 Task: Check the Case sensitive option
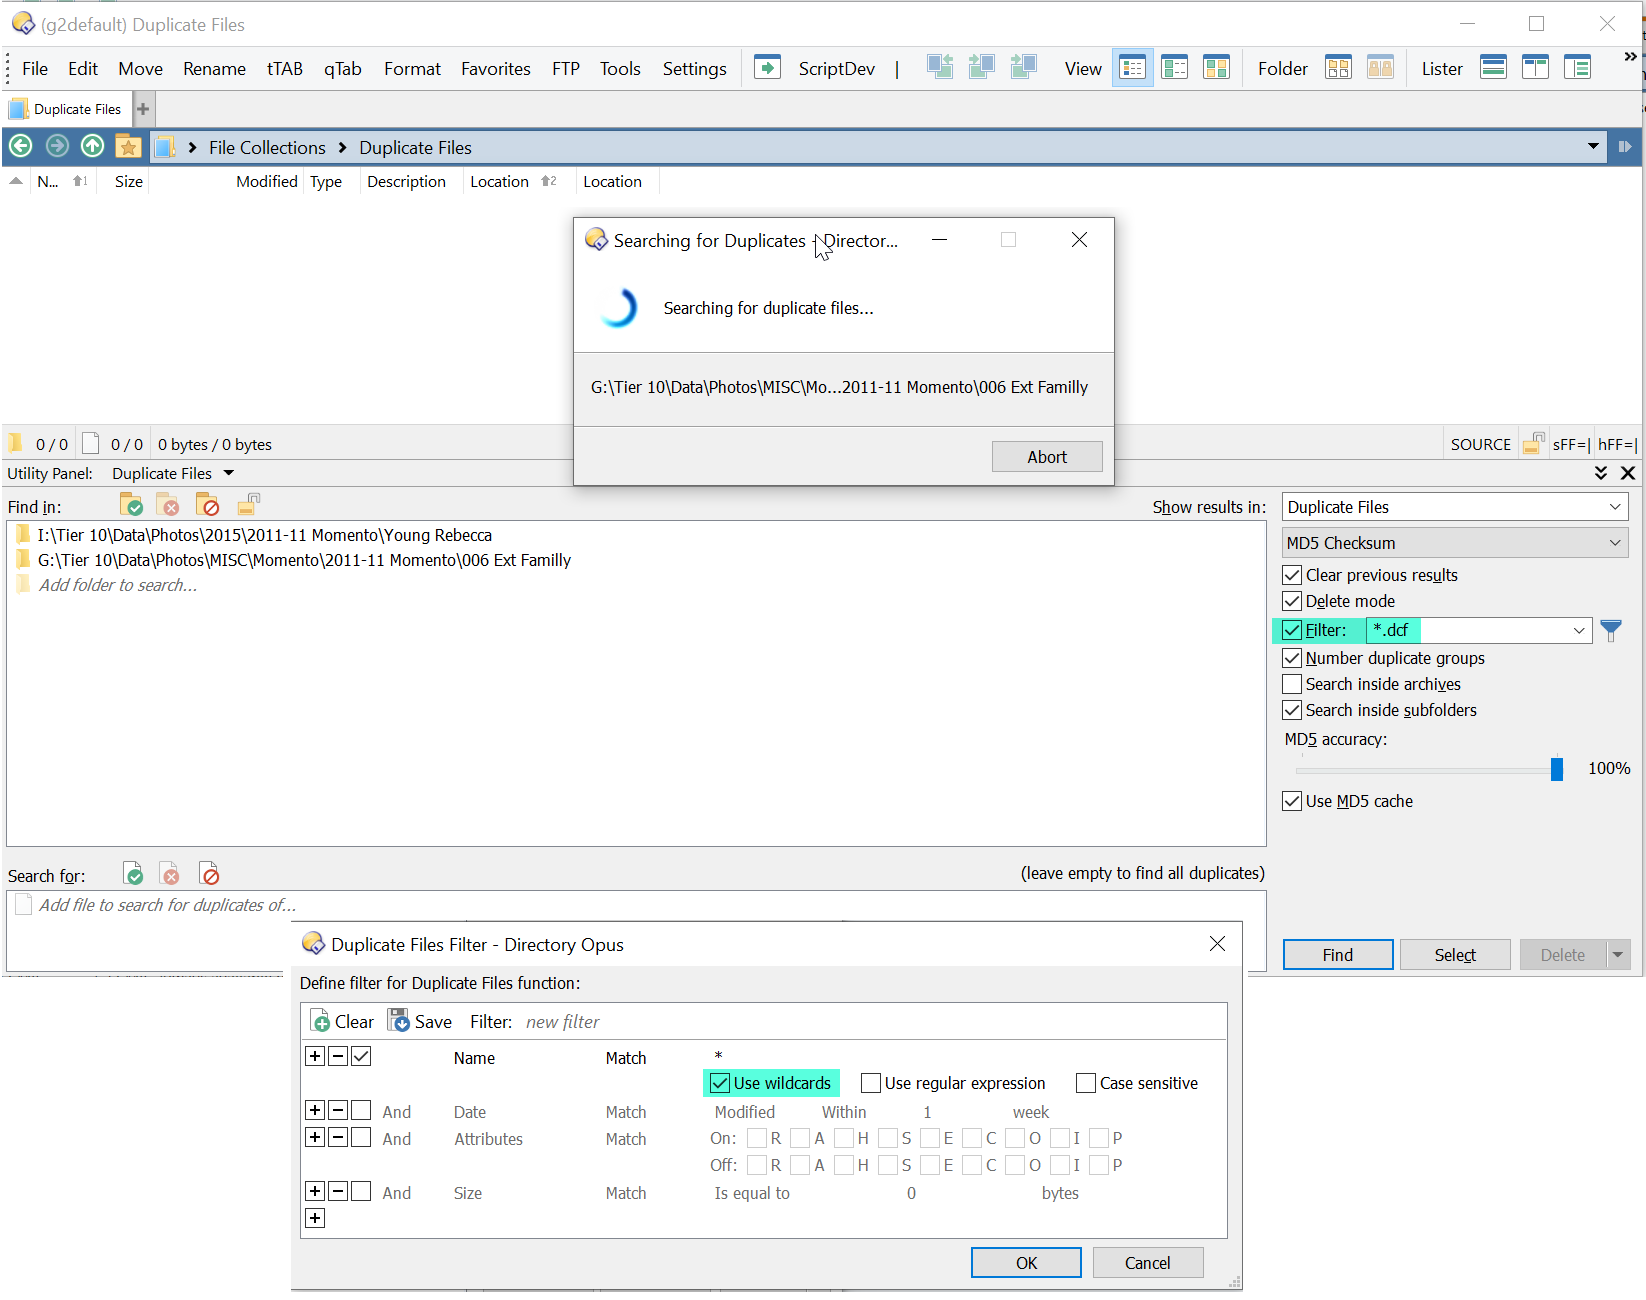click(1085, 1083)
